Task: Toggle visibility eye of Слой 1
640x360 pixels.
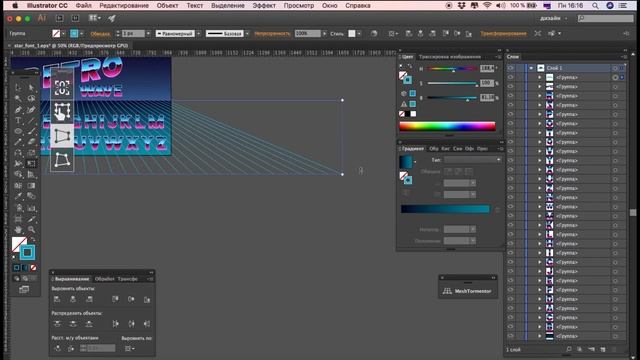Action: pyautogui.click(x=511, y=68)
